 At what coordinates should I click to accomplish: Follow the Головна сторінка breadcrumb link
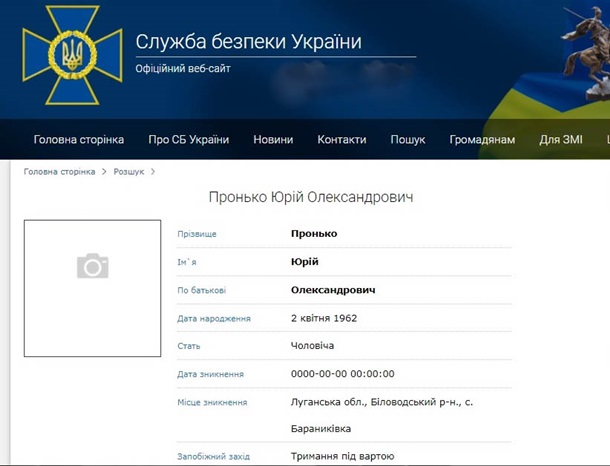tap(59, 172)
